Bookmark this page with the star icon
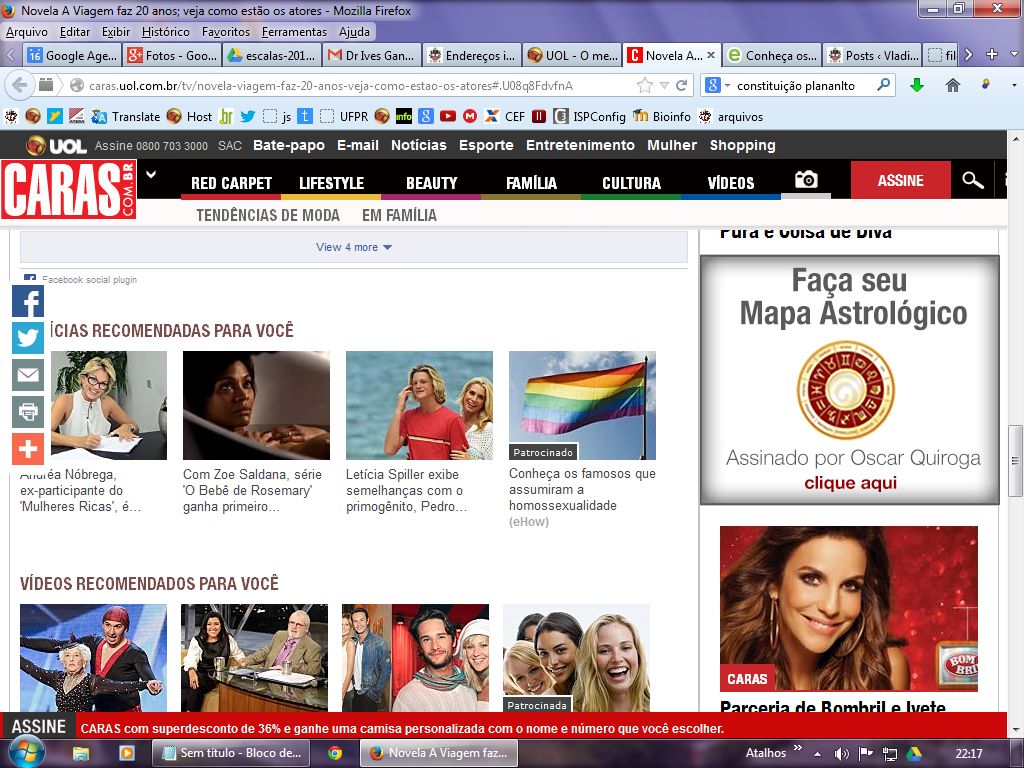 (645, 86)
